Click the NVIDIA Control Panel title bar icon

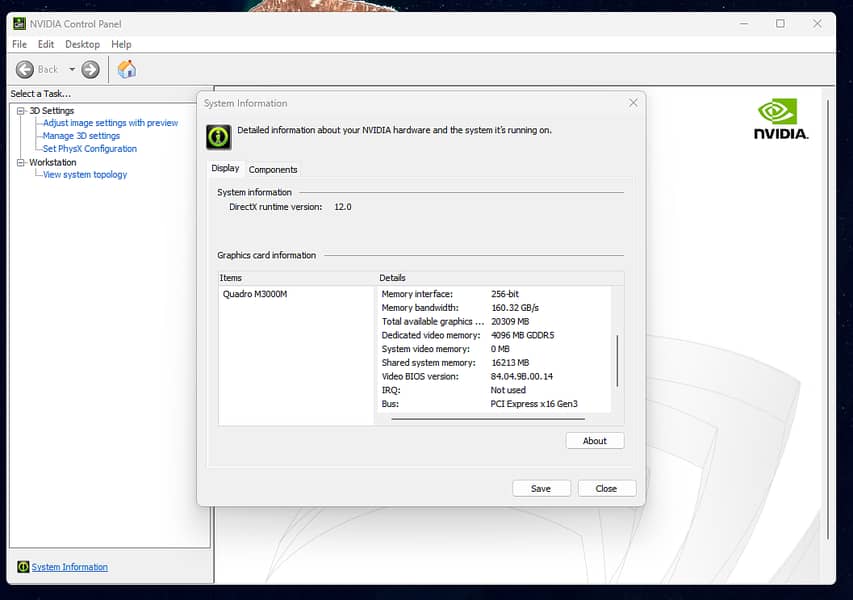pyautogui.click(x=19, y=23)
